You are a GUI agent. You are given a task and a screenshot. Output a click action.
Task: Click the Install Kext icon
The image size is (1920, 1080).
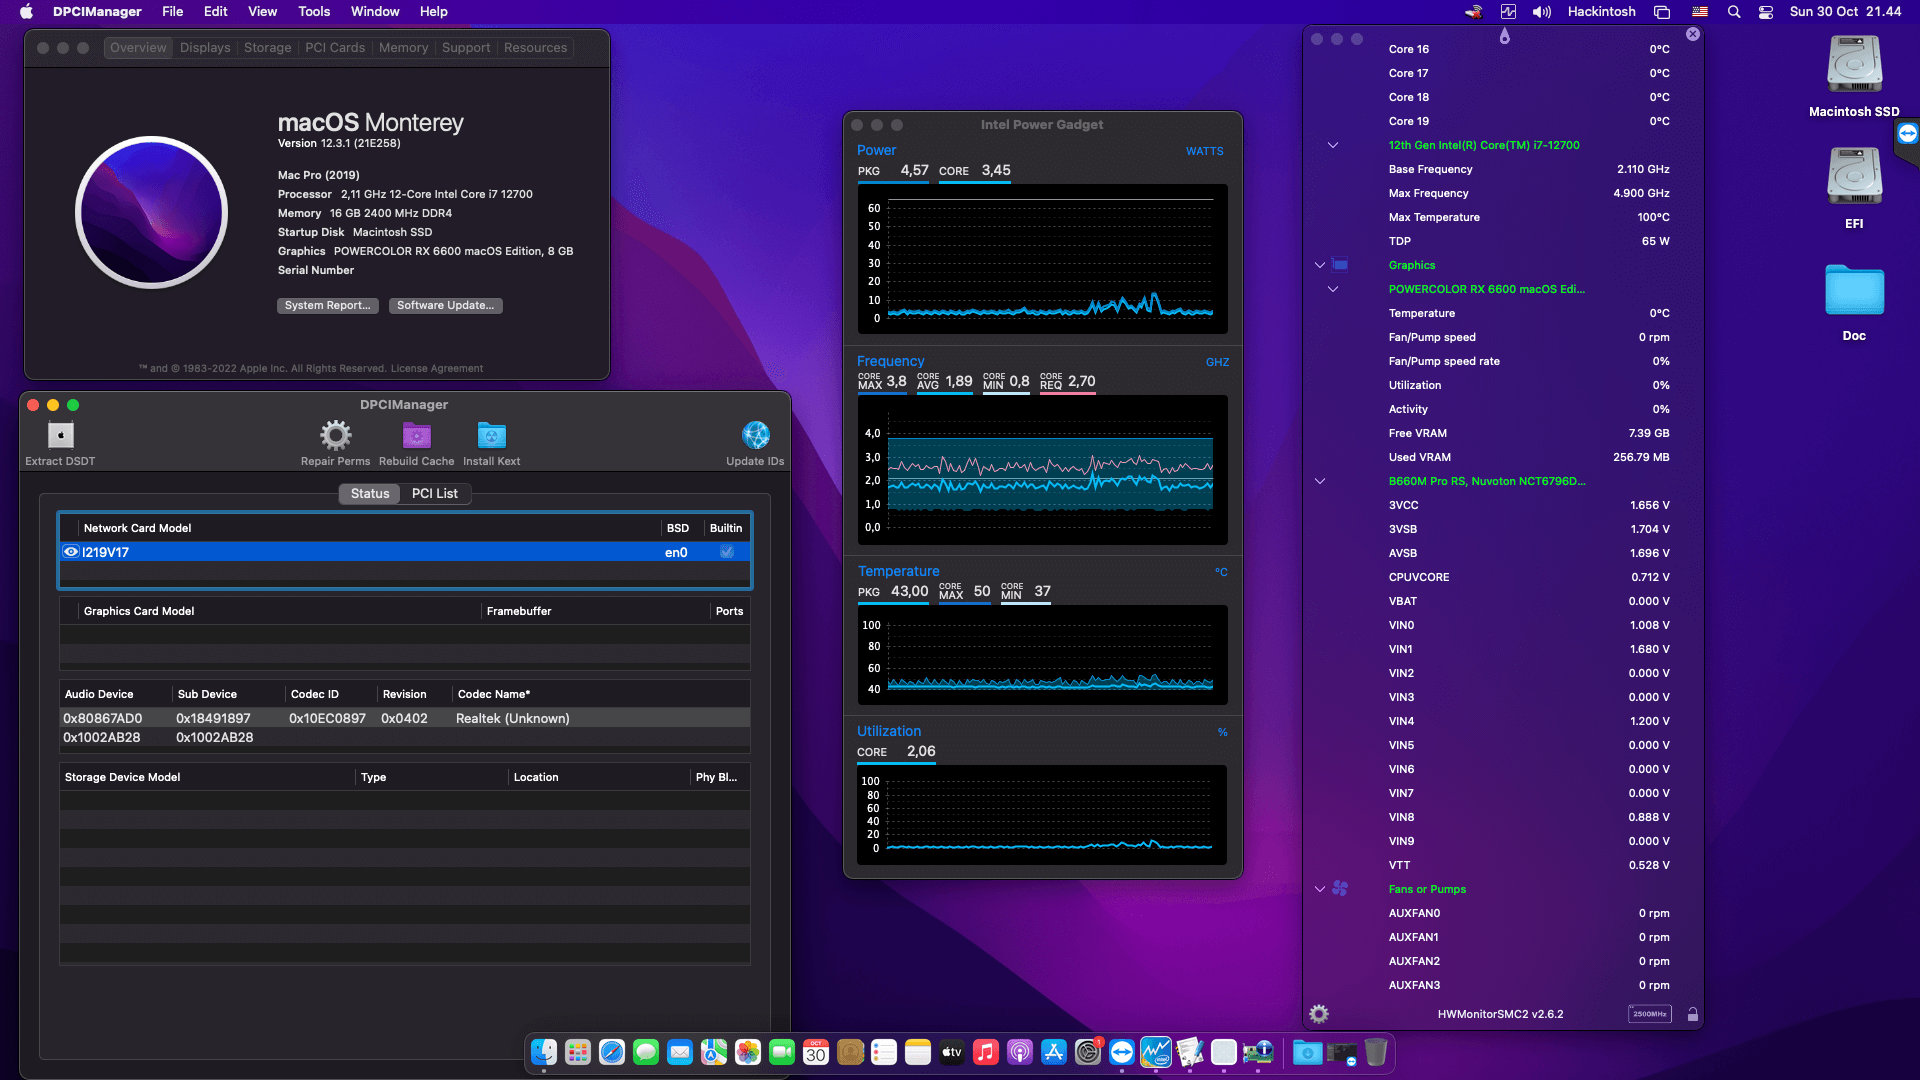[491, 436]
